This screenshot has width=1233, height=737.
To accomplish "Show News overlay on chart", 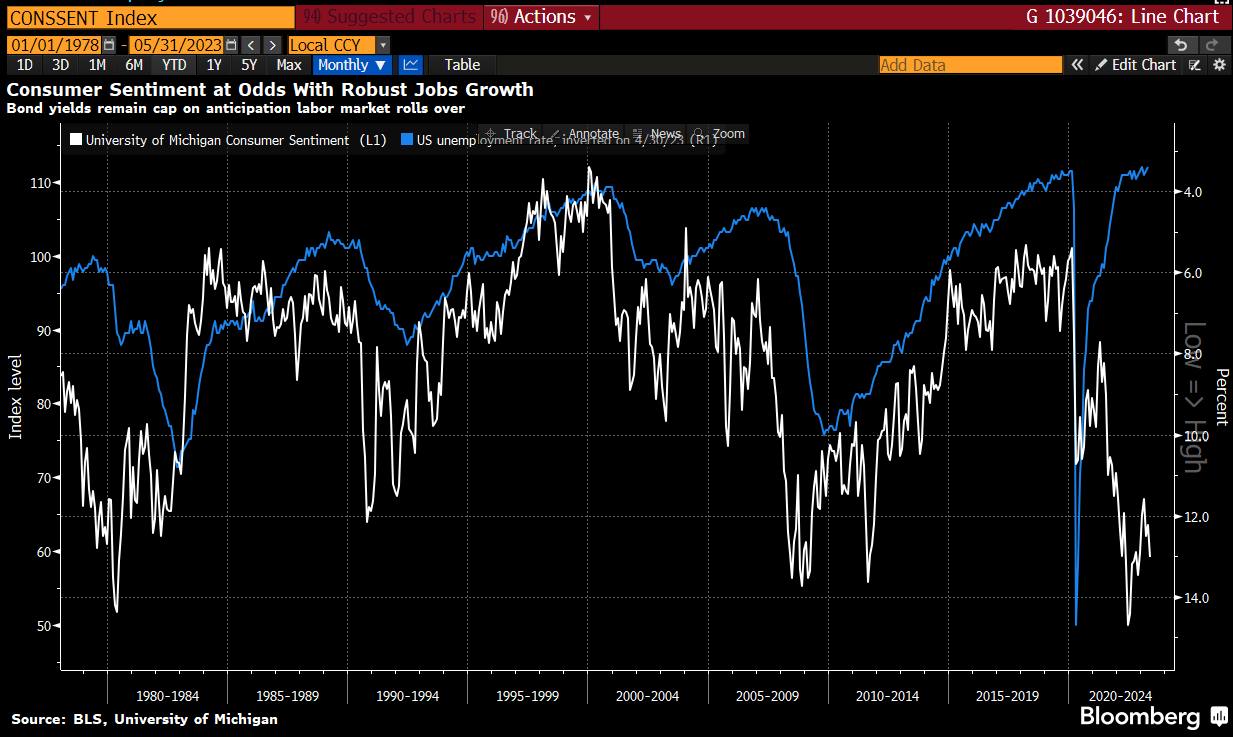I will pyautogui.click(x=657, y=134).
